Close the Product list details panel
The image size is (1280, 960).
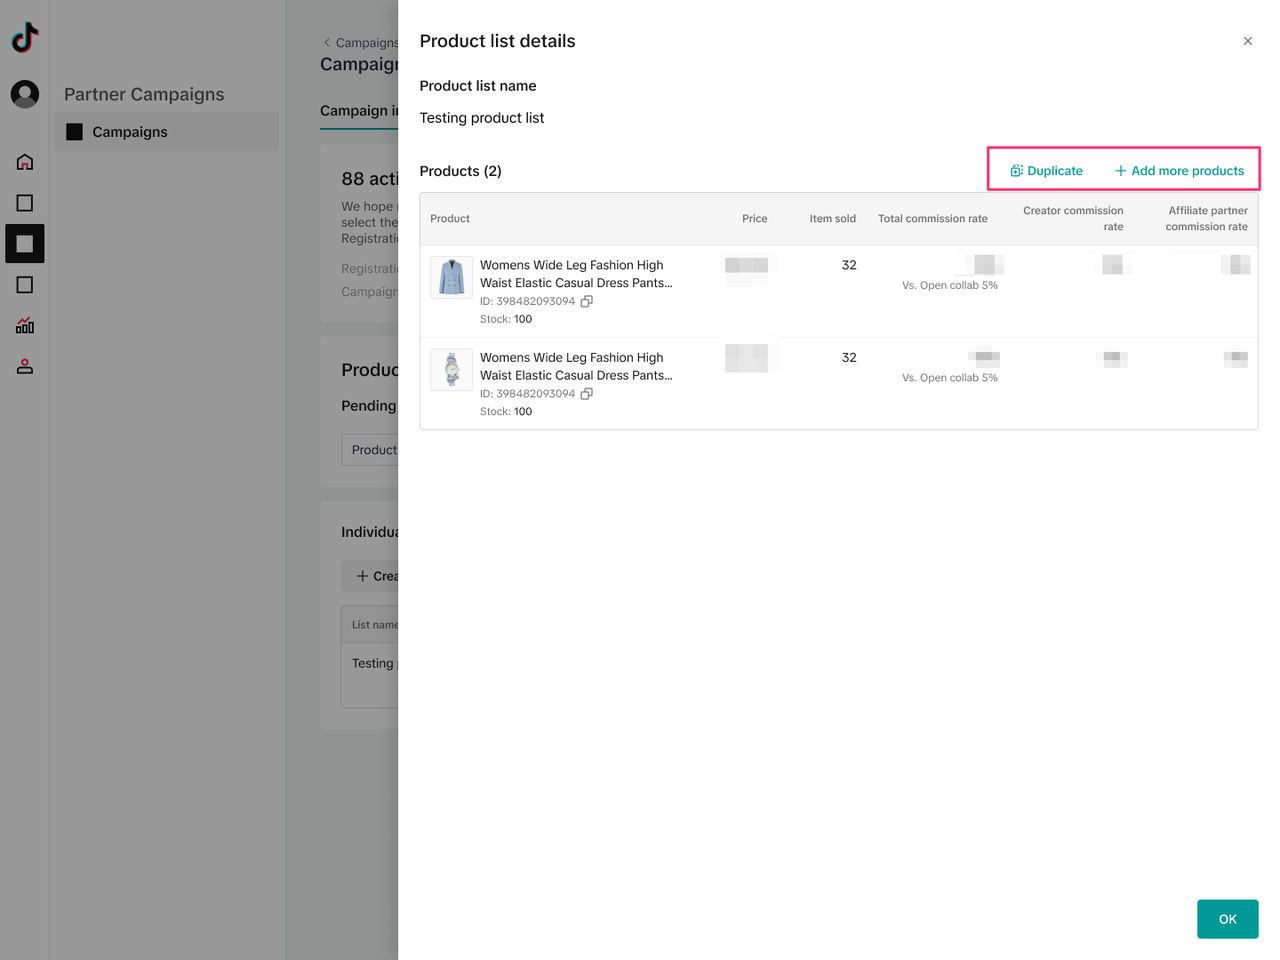pyautogui.click(x=1247, y=41)
